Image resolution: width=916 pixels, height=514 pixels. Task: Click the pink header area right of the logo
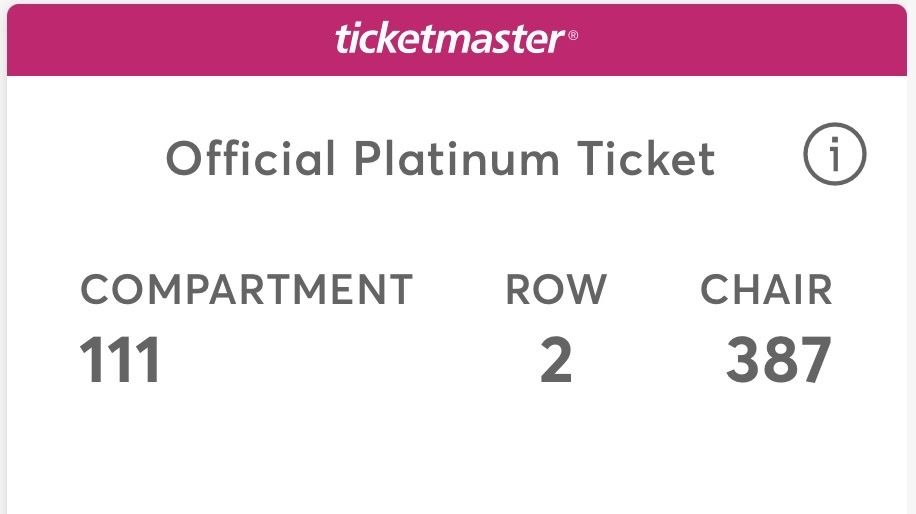(x=750, y=40)
